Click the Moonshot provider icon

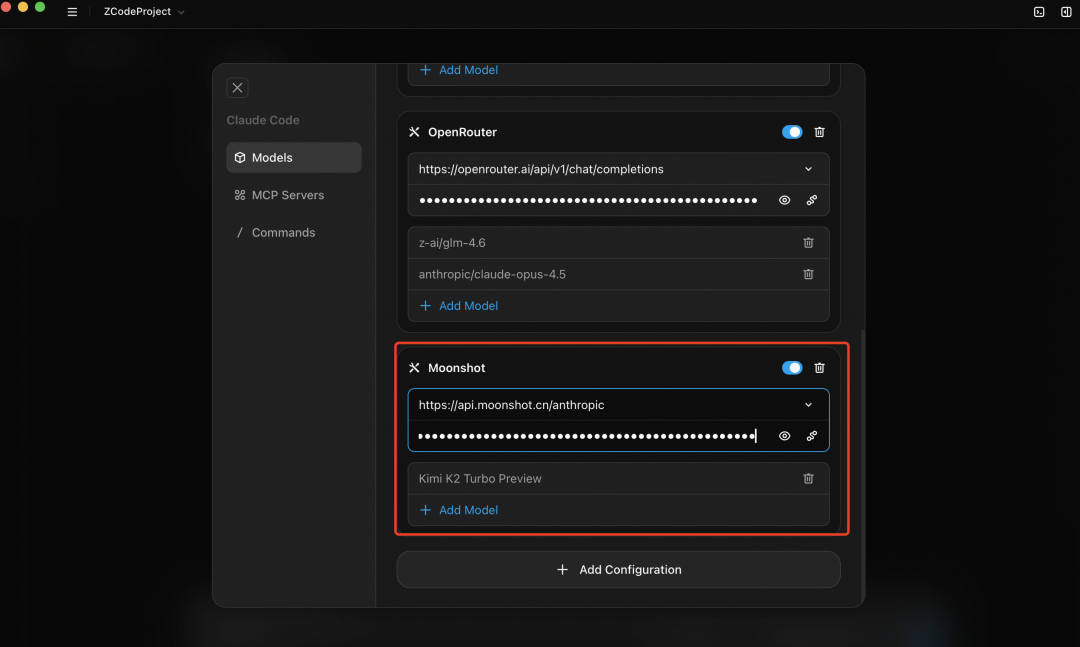pyautogui.click(x=414, y=368)
